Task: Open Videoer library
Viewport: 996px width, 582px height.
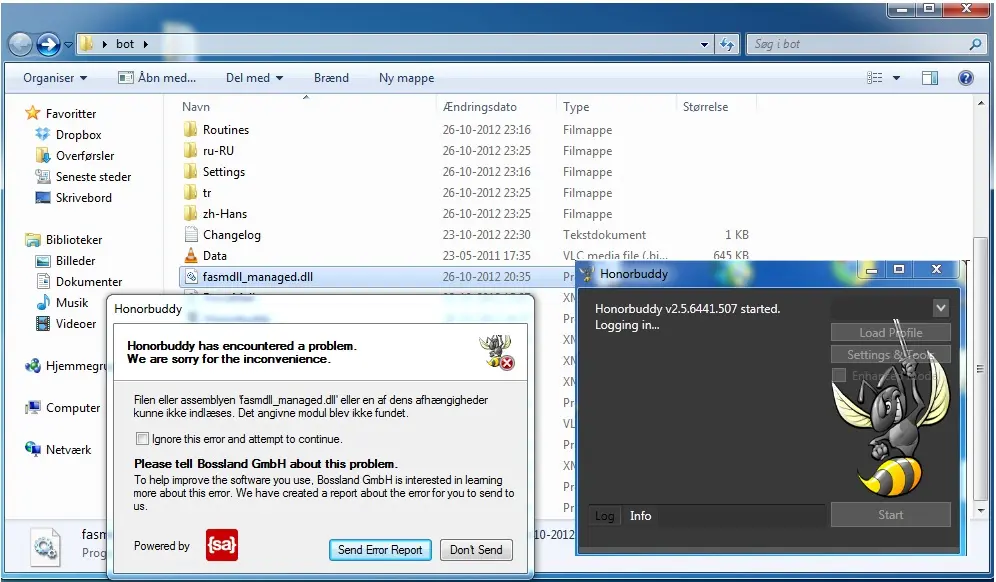Action: click(x=66, y=323)
